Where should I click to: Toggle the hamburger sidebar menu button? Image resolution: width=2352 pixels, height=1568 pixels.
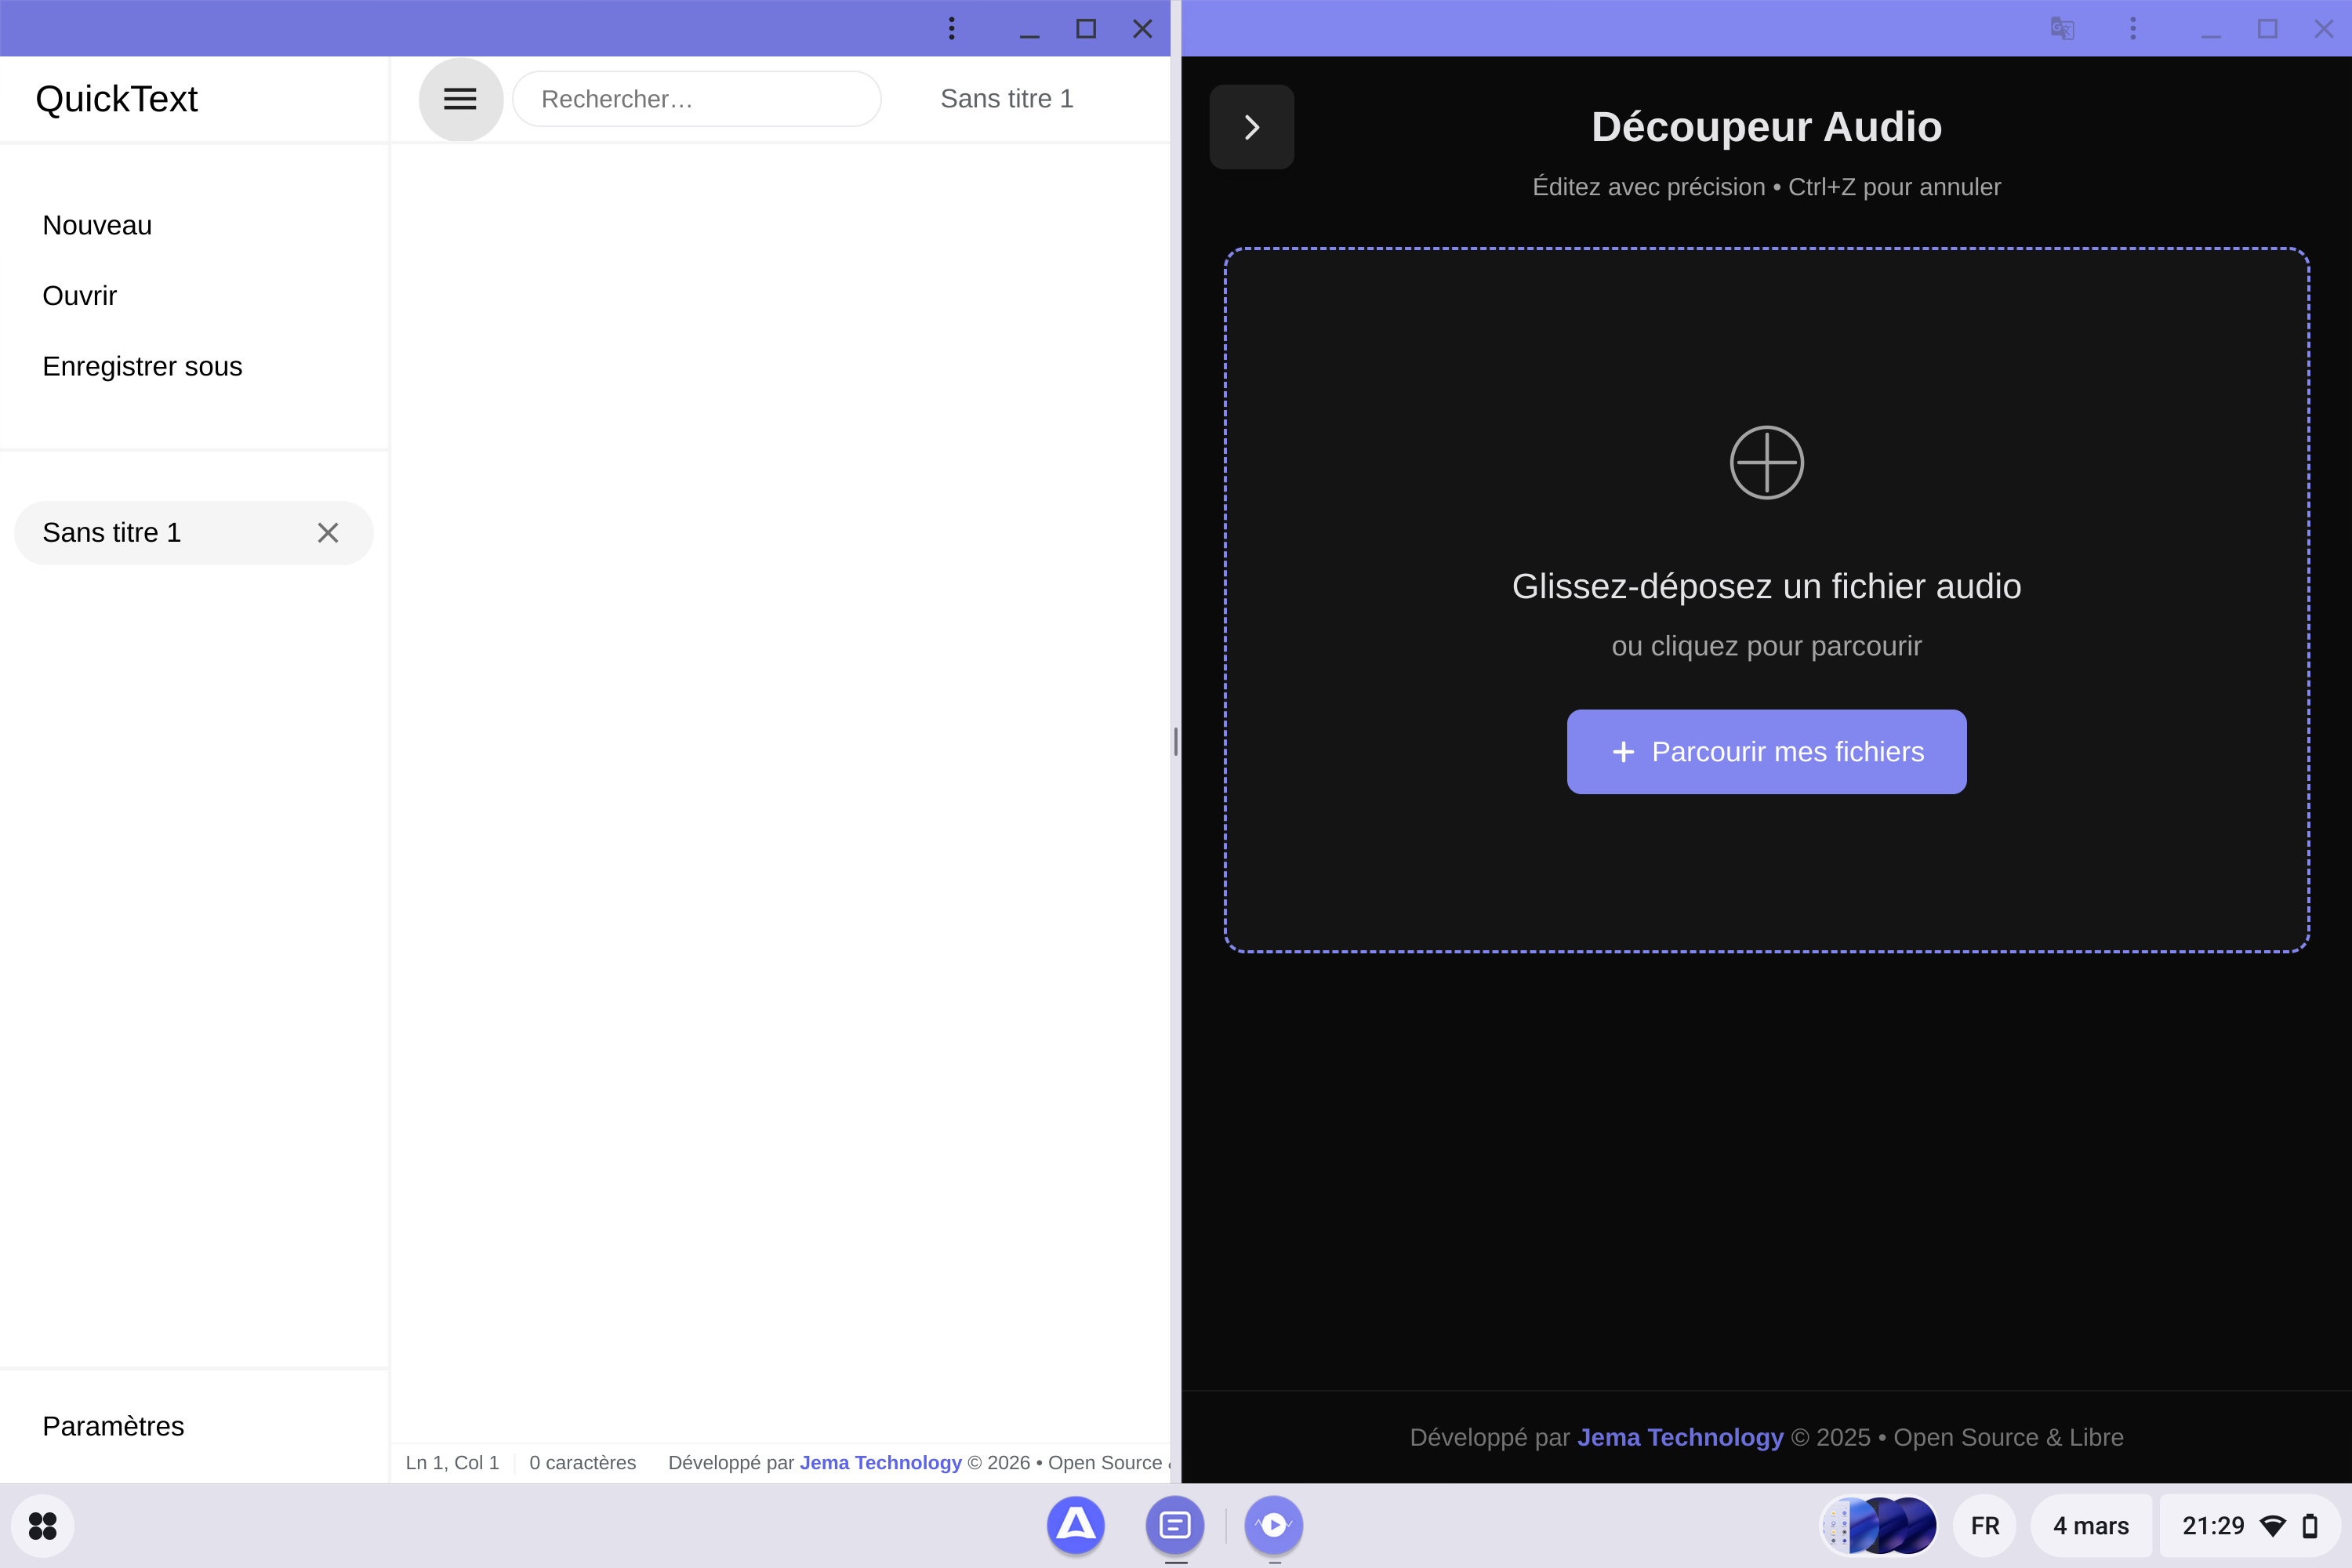tap(460, 99)
